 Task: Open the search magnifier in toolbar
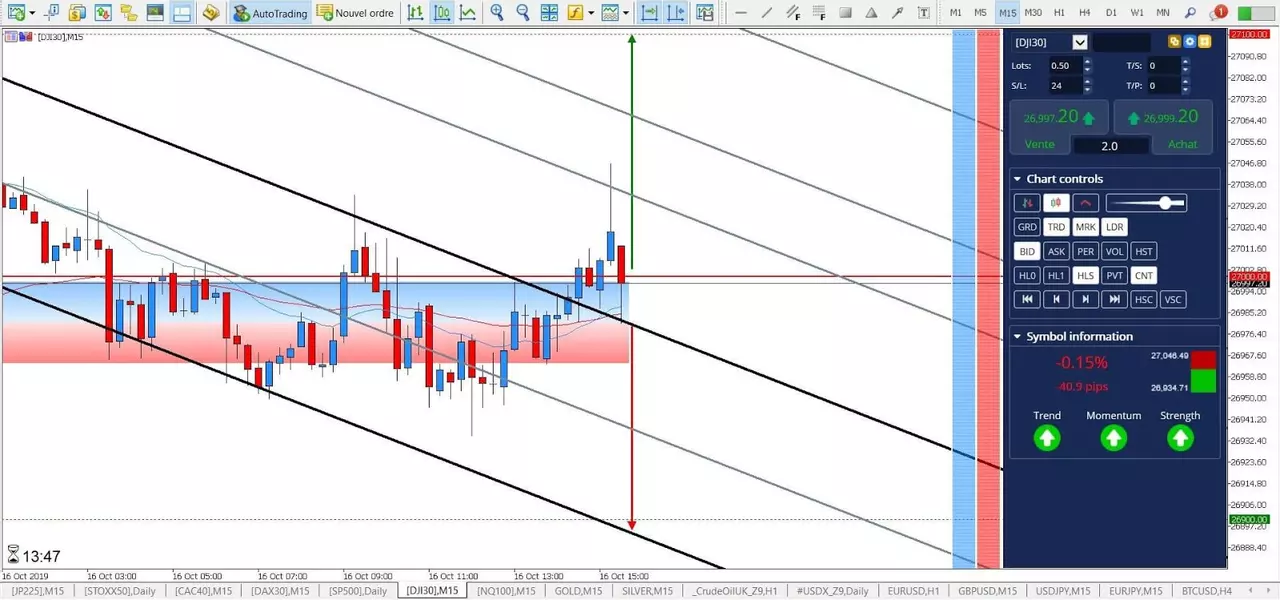click(x=1190, y=13)
